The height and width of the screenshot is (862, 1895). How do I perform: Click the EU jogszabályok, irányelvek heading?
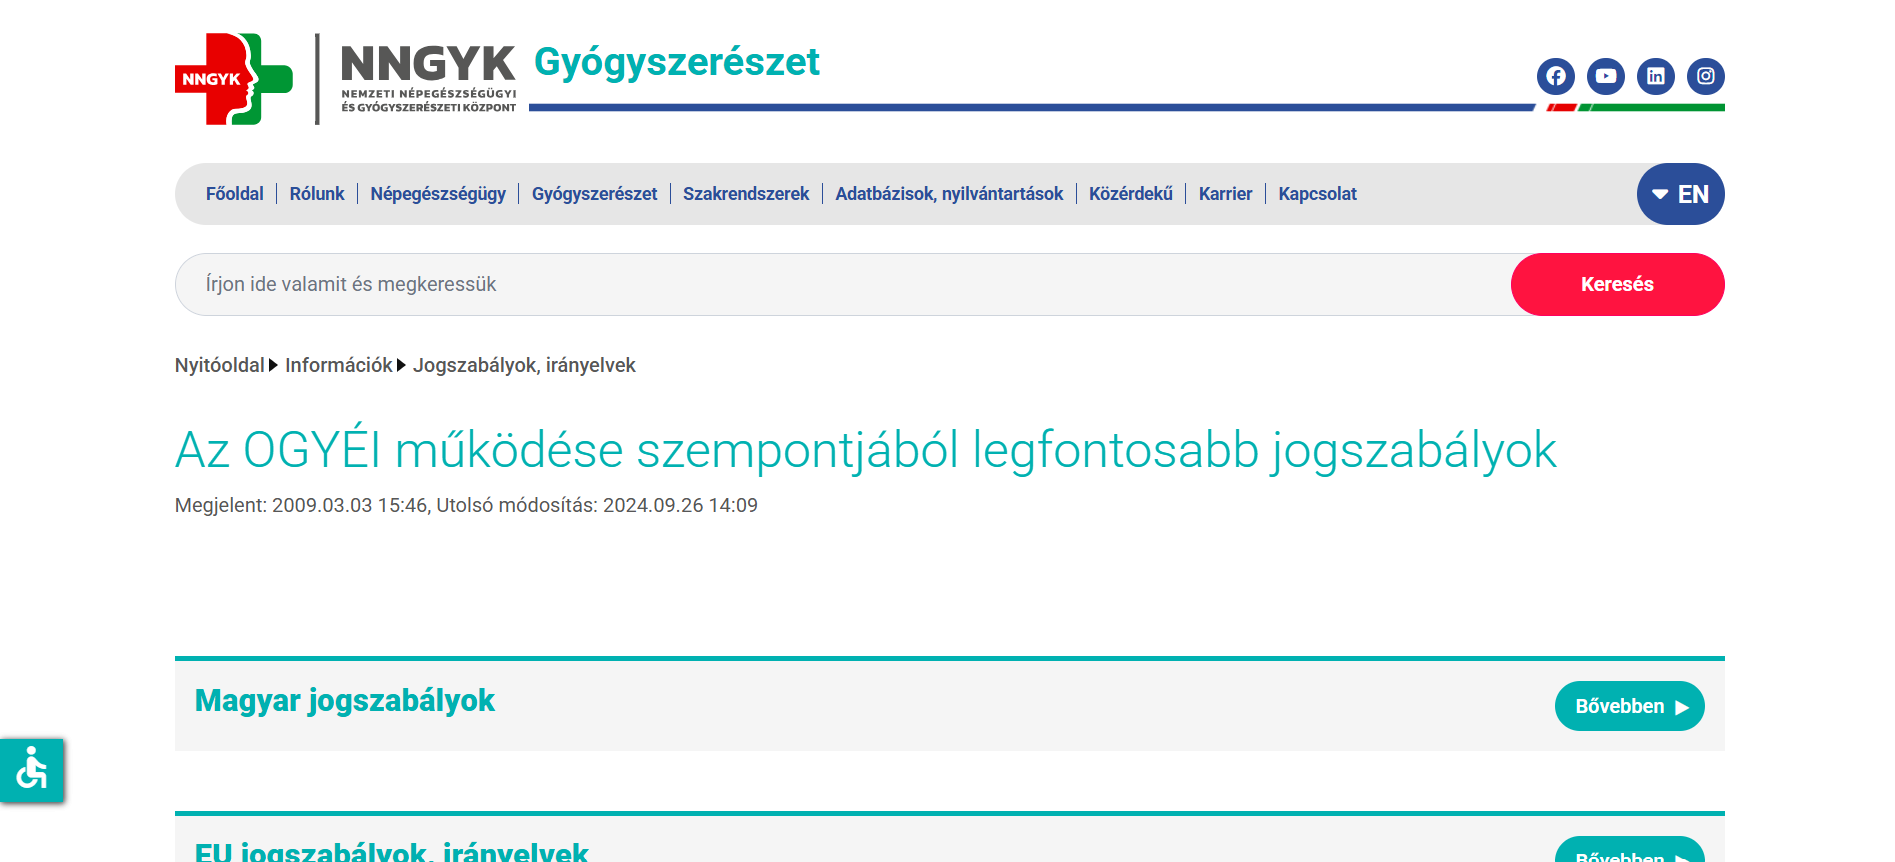pyautogui.click(x=391, y=851)
